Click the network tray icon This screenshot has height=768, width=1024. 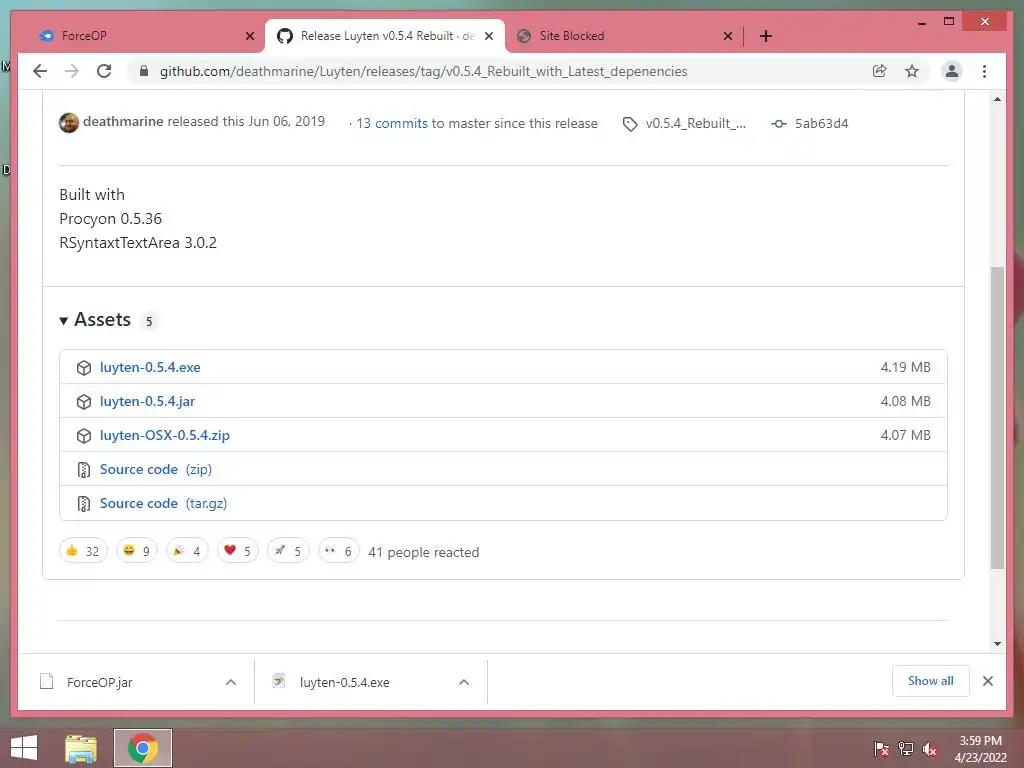tap(906, 748)
